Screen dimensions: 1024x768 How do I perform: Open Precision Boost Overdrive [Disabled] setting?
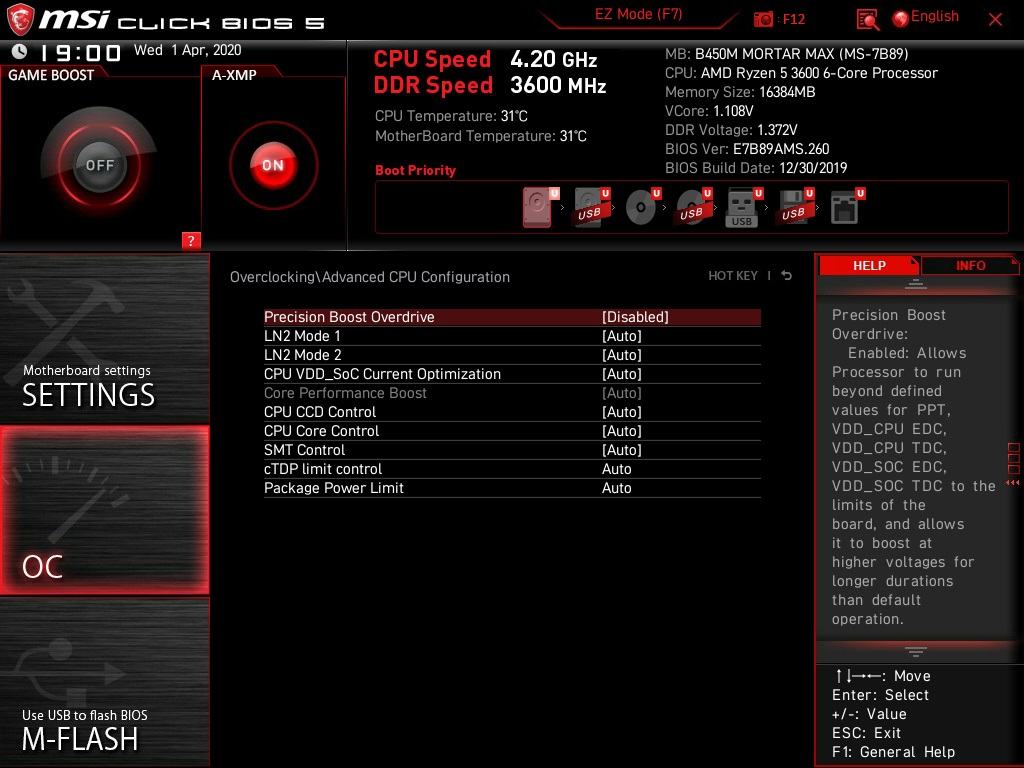coord(635,317)
